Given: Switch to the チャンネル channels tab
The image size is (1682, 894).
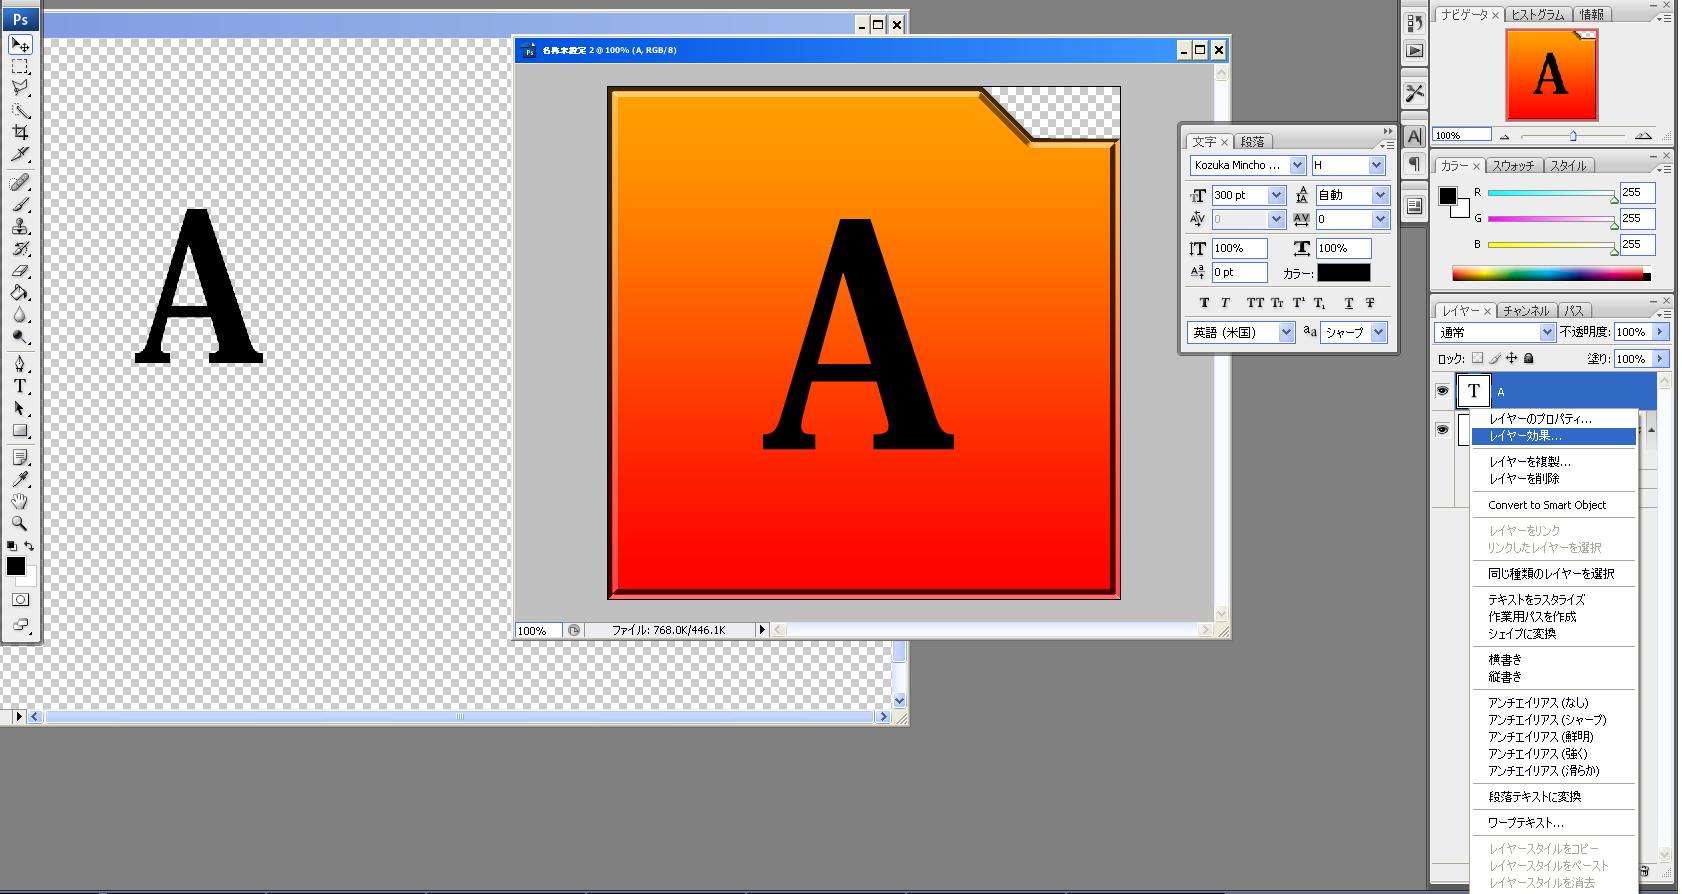Looking at the screenshot, I should [1526, 311].
